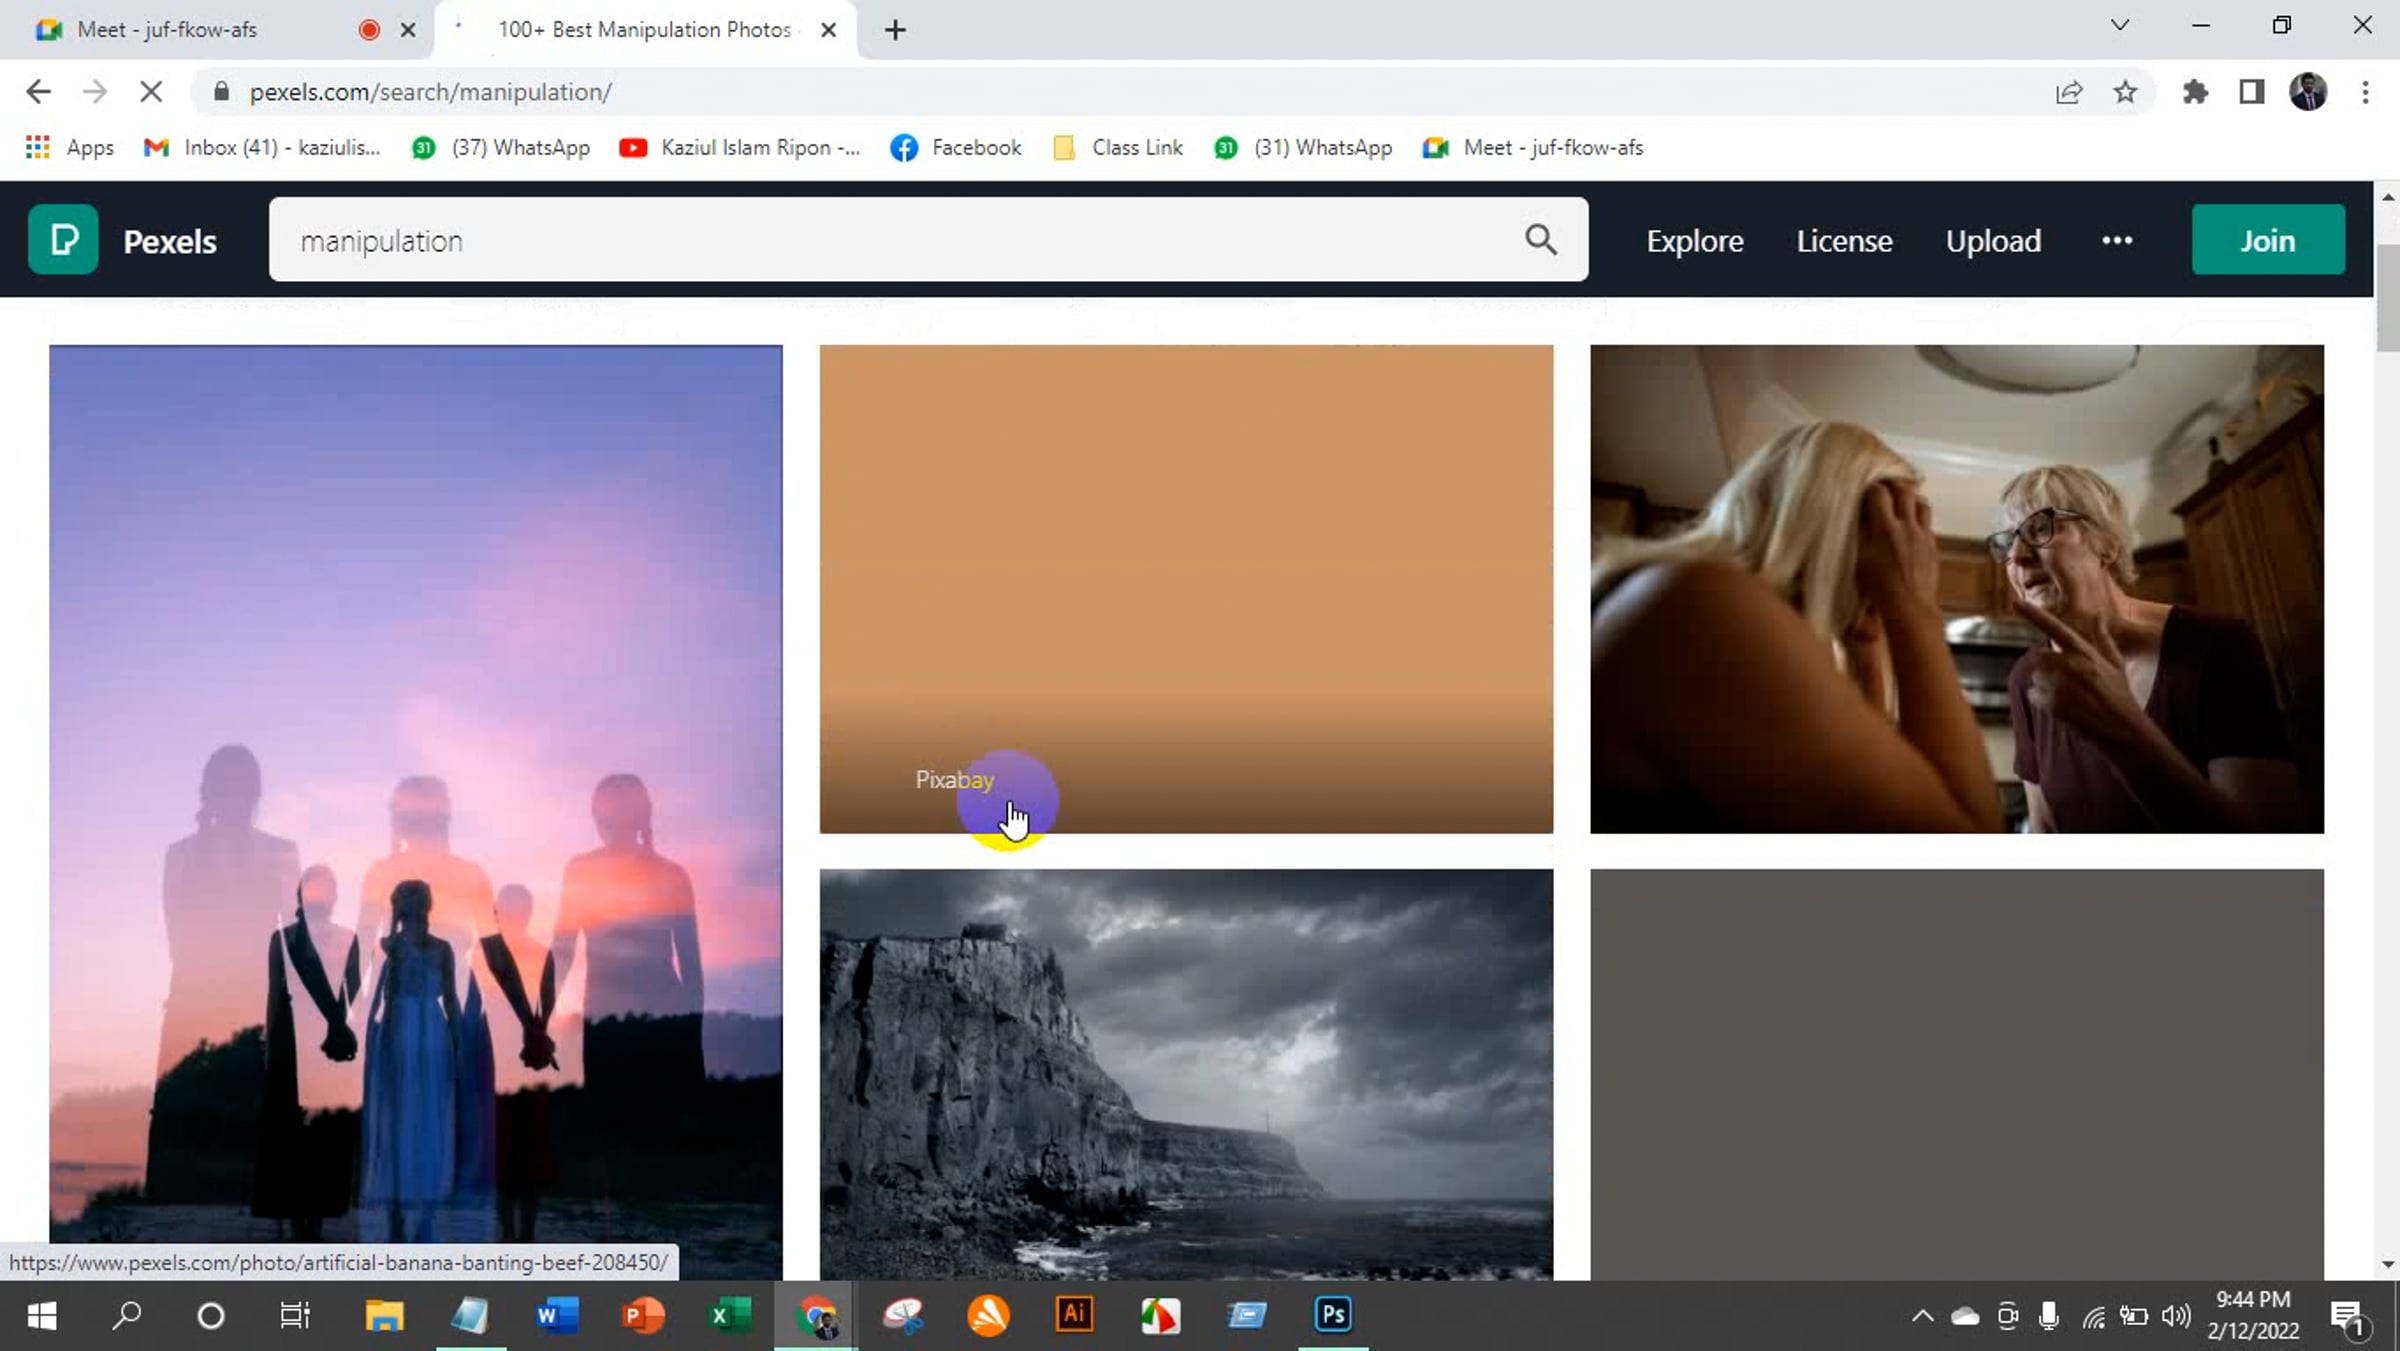Open the License link
The height and width of the screenshot is (1351, 2400).
(1844, 240)
